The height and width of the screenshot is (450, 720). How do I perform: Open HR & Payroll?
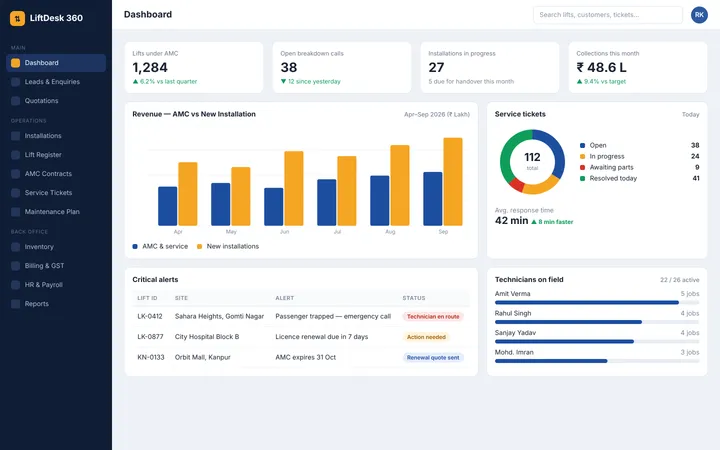click(x=56, y=285)
